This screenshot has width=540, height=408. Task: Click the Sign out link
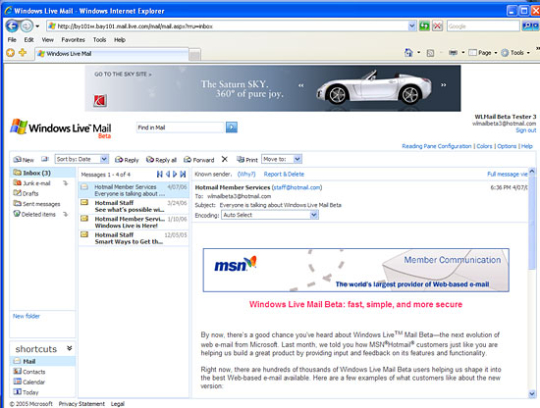coord(526,130)
